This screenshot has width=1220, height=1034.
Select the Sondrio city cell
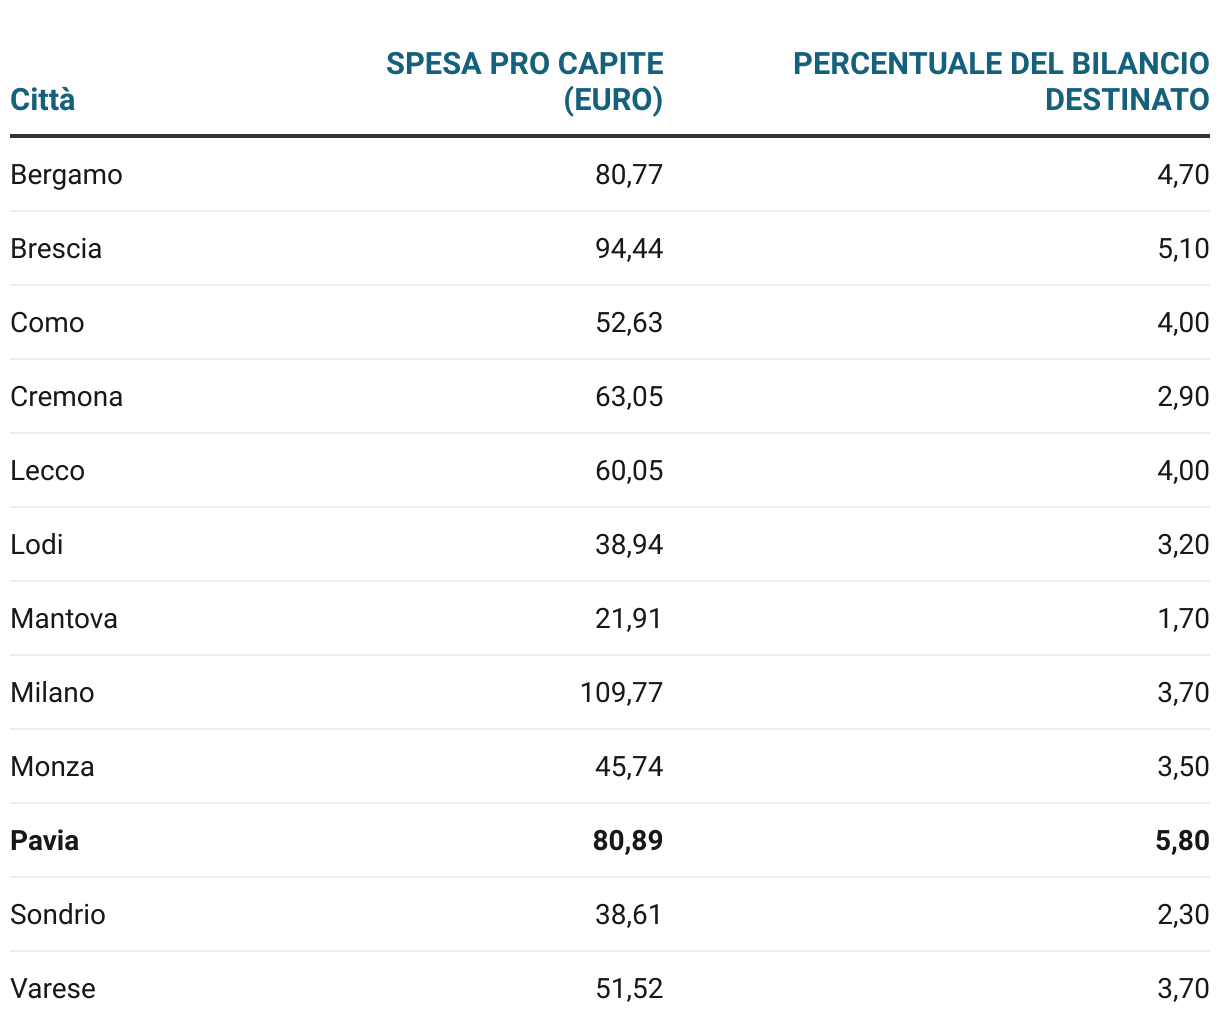click(x=58, y=914)
